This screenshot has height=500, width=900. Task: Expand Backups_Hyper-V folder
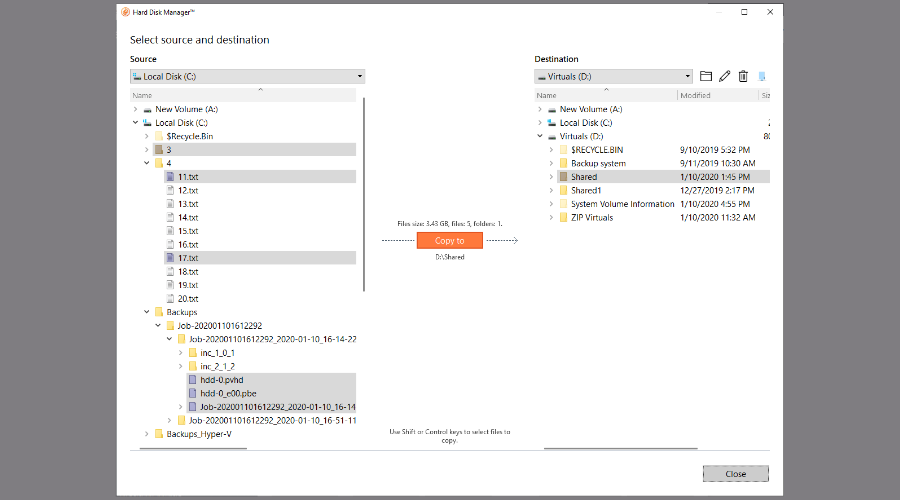point(147,434)
